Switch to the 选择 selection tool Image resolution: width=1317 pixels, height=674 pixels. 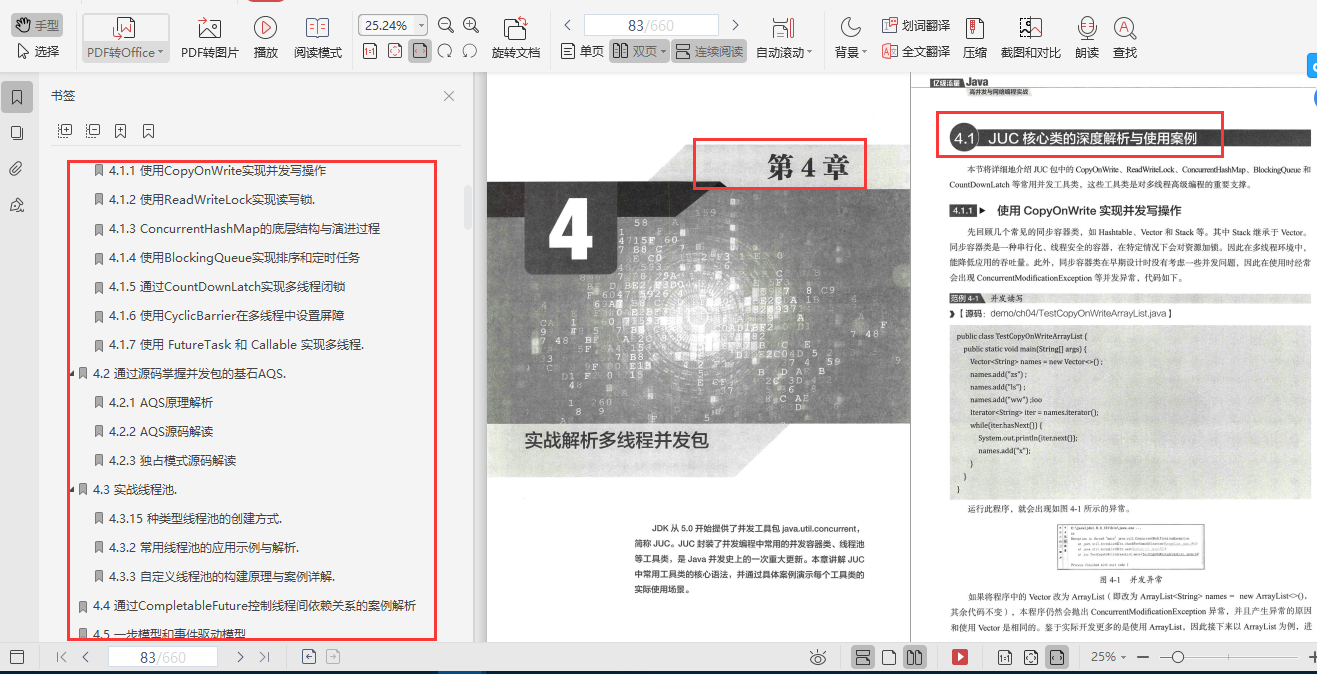(36, 51)
